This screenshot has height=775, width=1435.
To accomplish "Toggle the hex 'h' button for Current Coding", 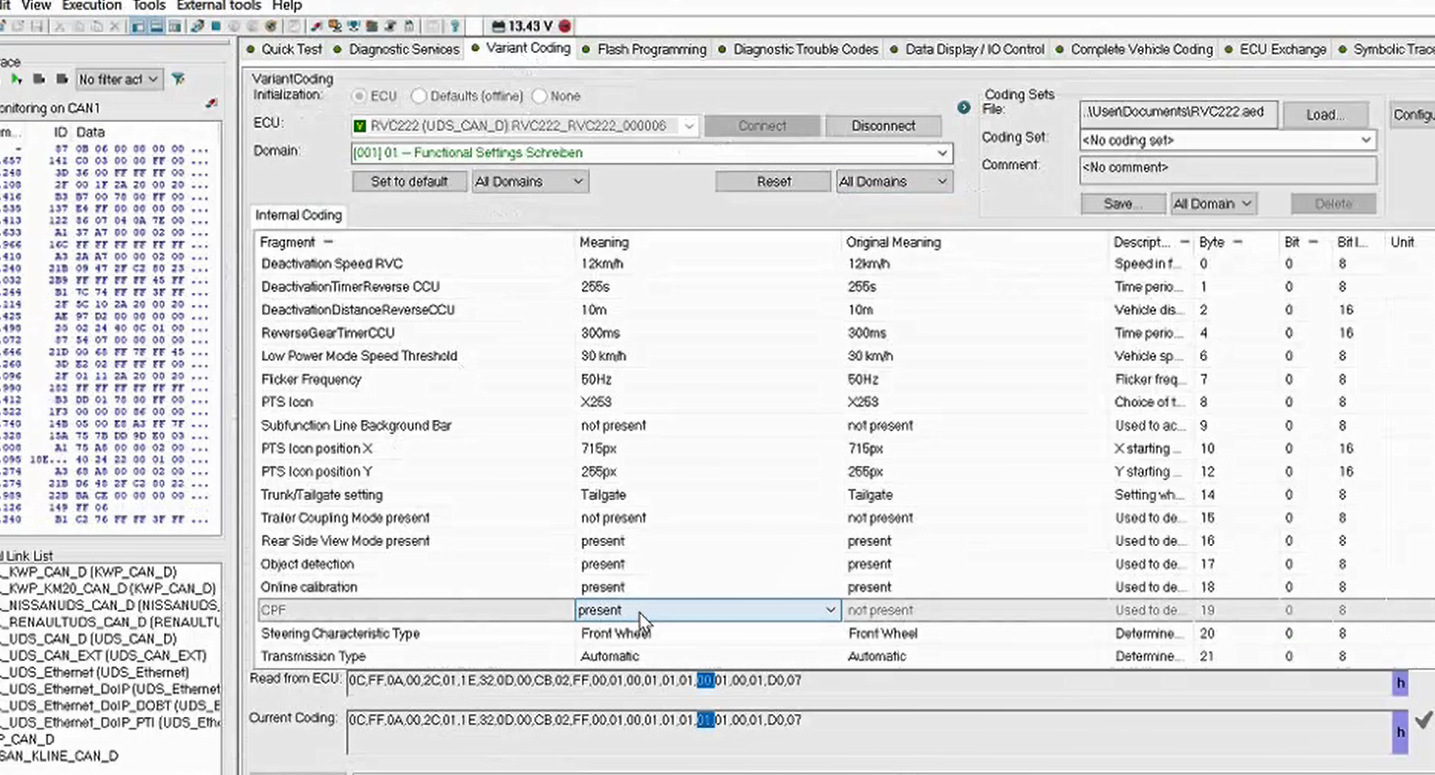I will click(x=1400, y=732).
